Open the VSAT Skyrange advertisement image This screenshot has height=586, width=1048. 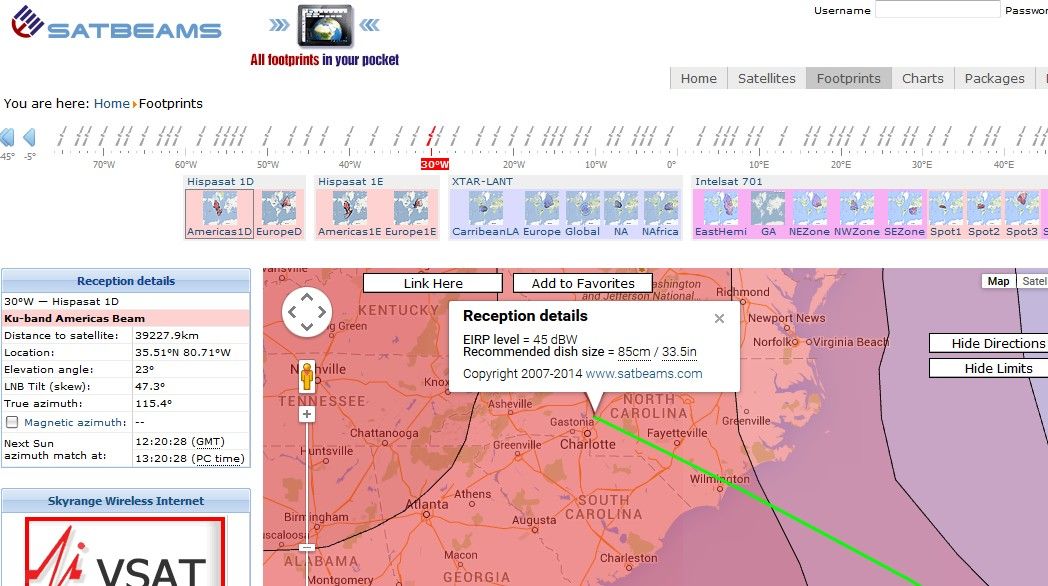[x=126, y=551]
